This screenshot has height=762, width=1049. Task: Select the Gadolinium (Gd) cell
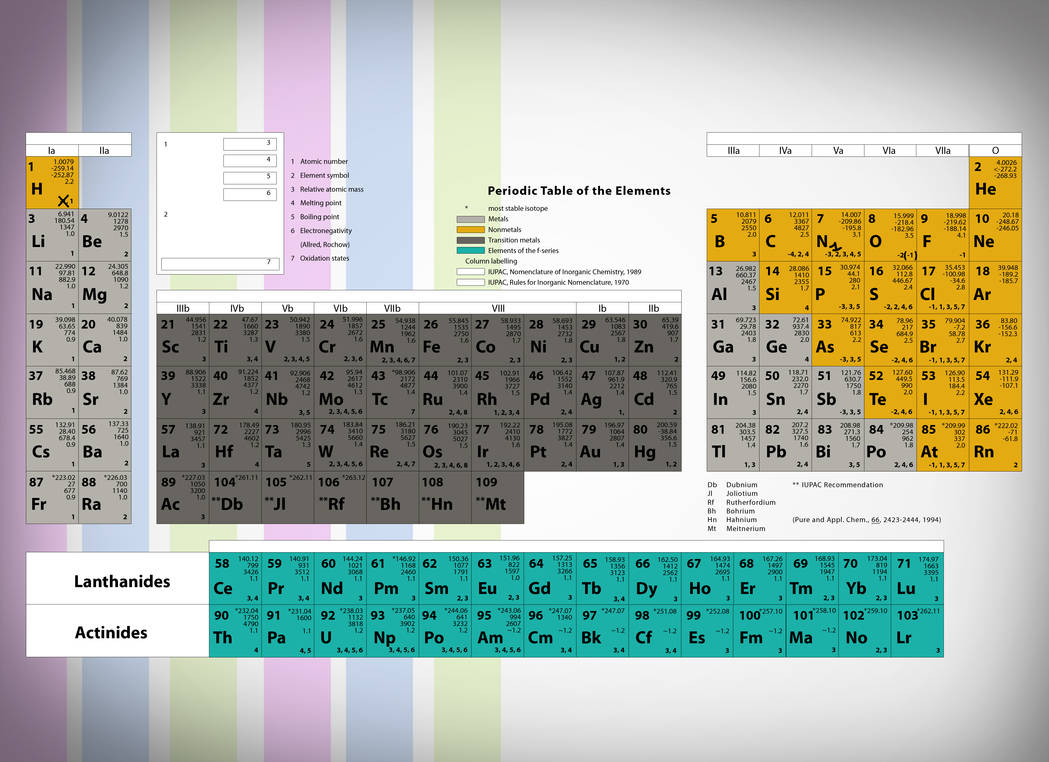click(x=551, y=577)
